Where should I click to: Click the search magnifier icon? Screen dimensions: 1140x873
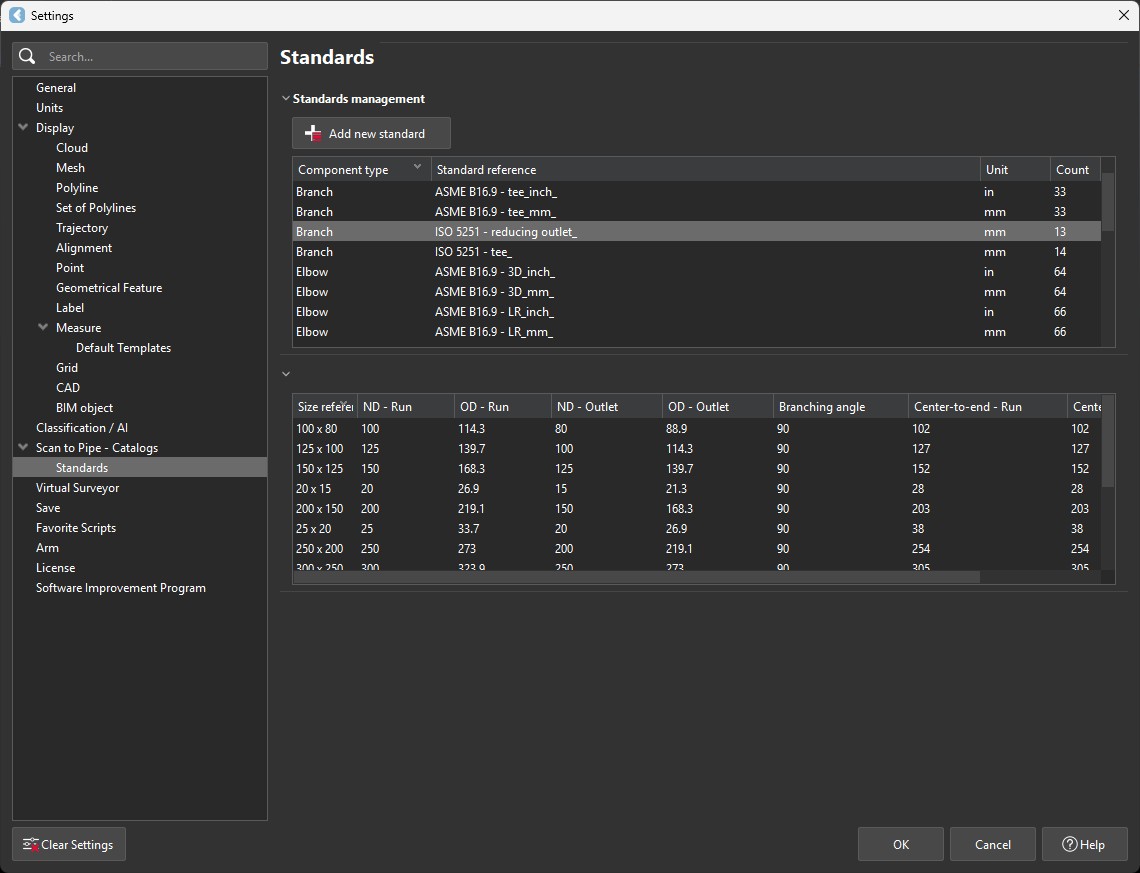[x=27, y=56]
